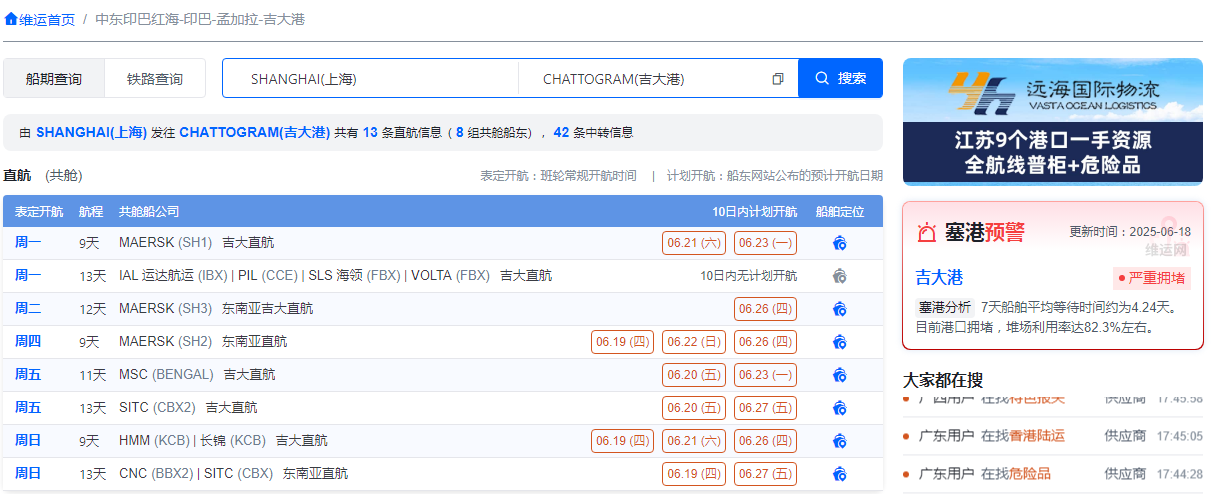Open ship tracking for MSC (BENGAL) row
Screen dimensions: 1232x494
840,375
